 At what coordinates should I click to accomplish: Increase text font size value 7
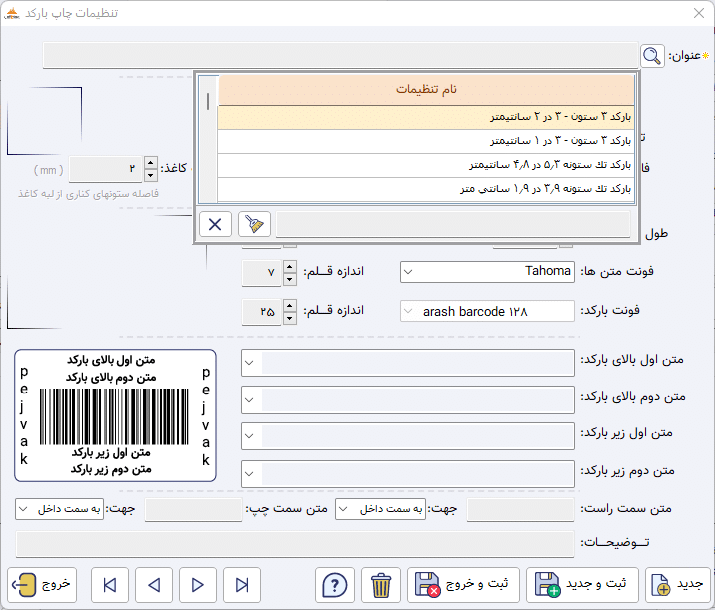pyautogui.click(x=290, y=267)
